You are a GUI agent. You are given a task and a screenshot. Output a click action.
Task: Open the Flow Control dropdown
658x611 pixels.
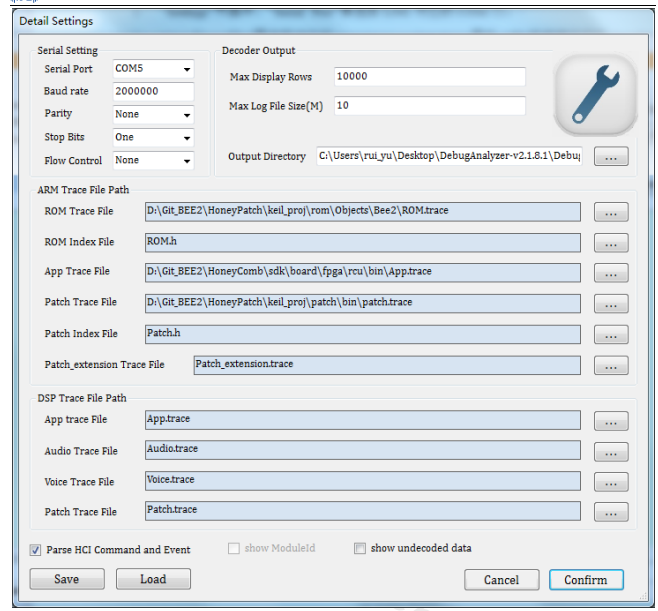point(153,160)
